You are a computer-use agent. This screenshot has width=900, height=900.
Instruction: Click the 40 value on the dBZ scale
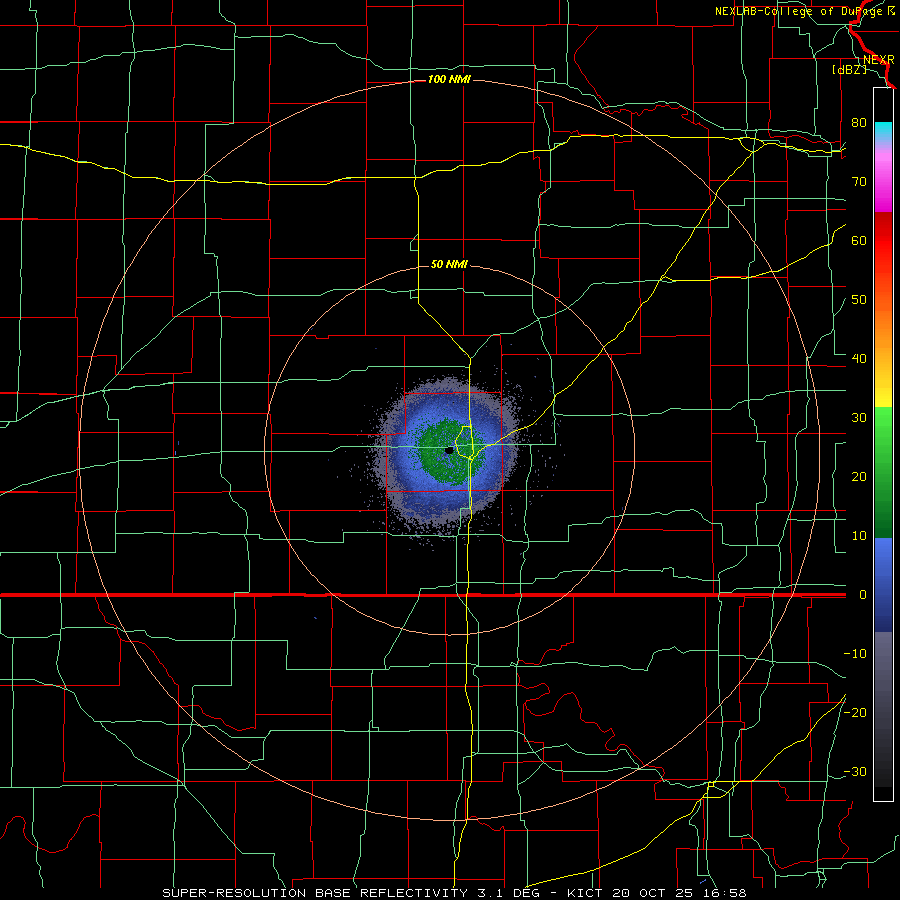pos(859,359)
